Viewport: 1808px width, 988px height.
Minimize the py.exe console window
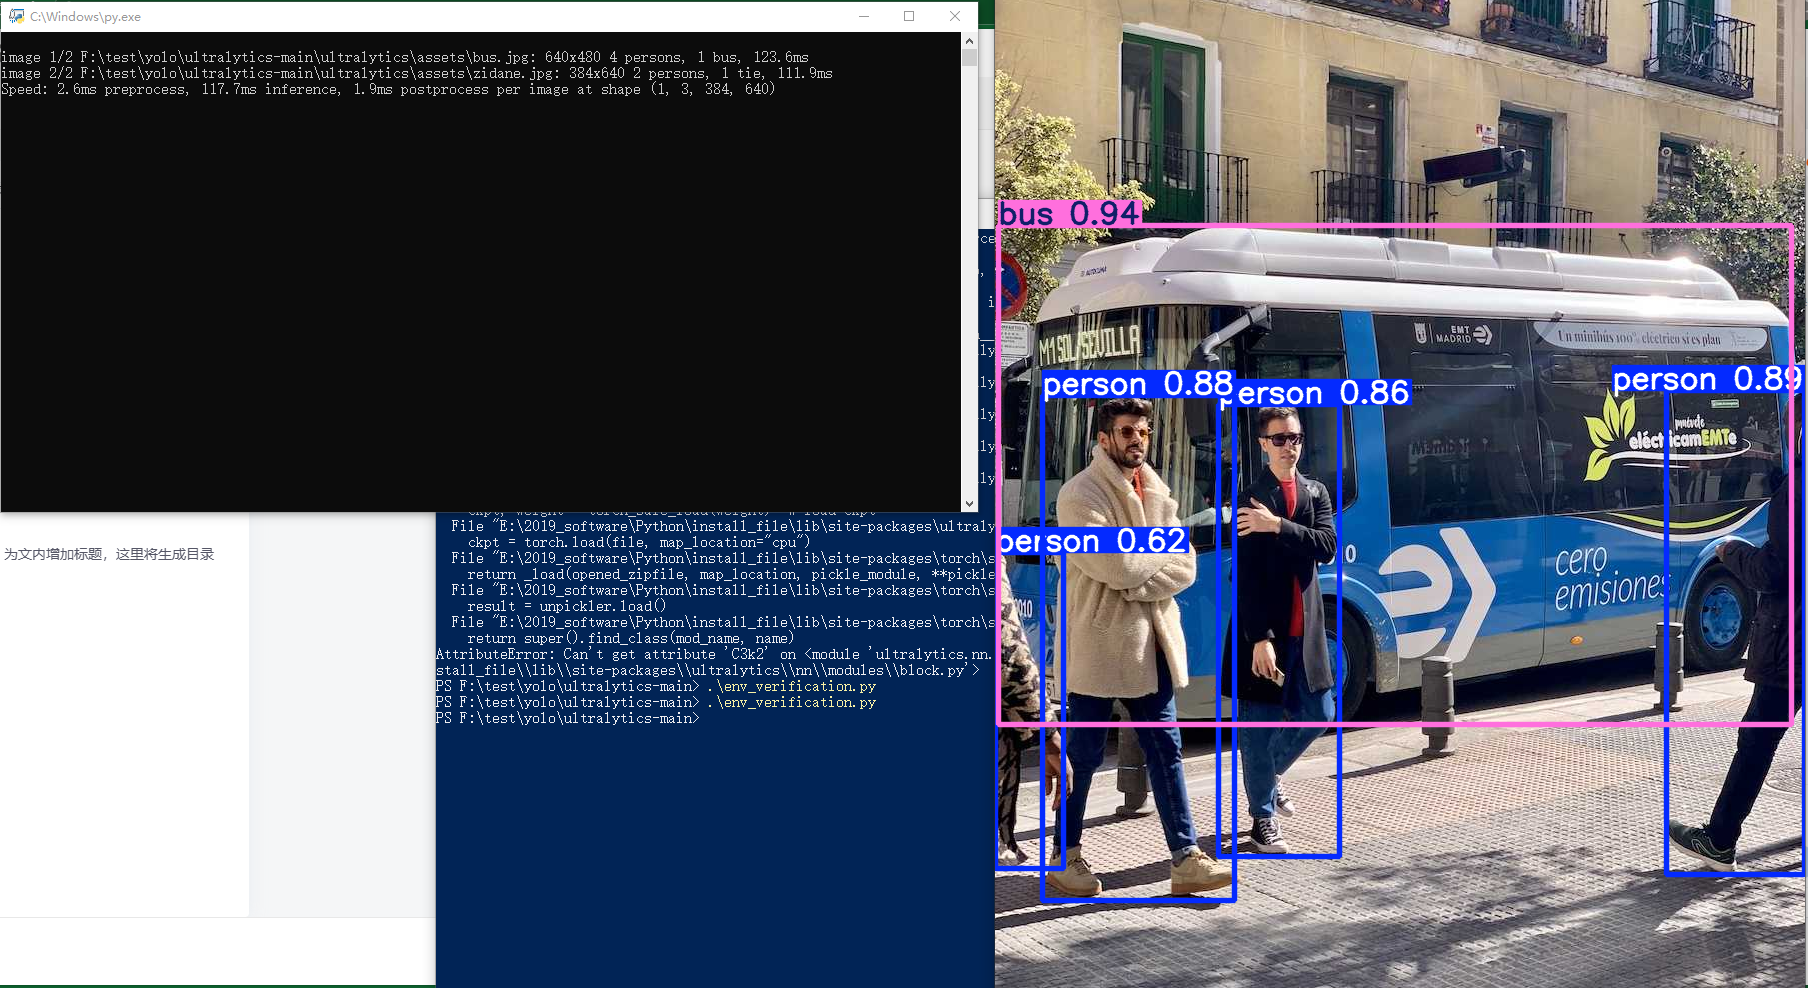point(864,16)
